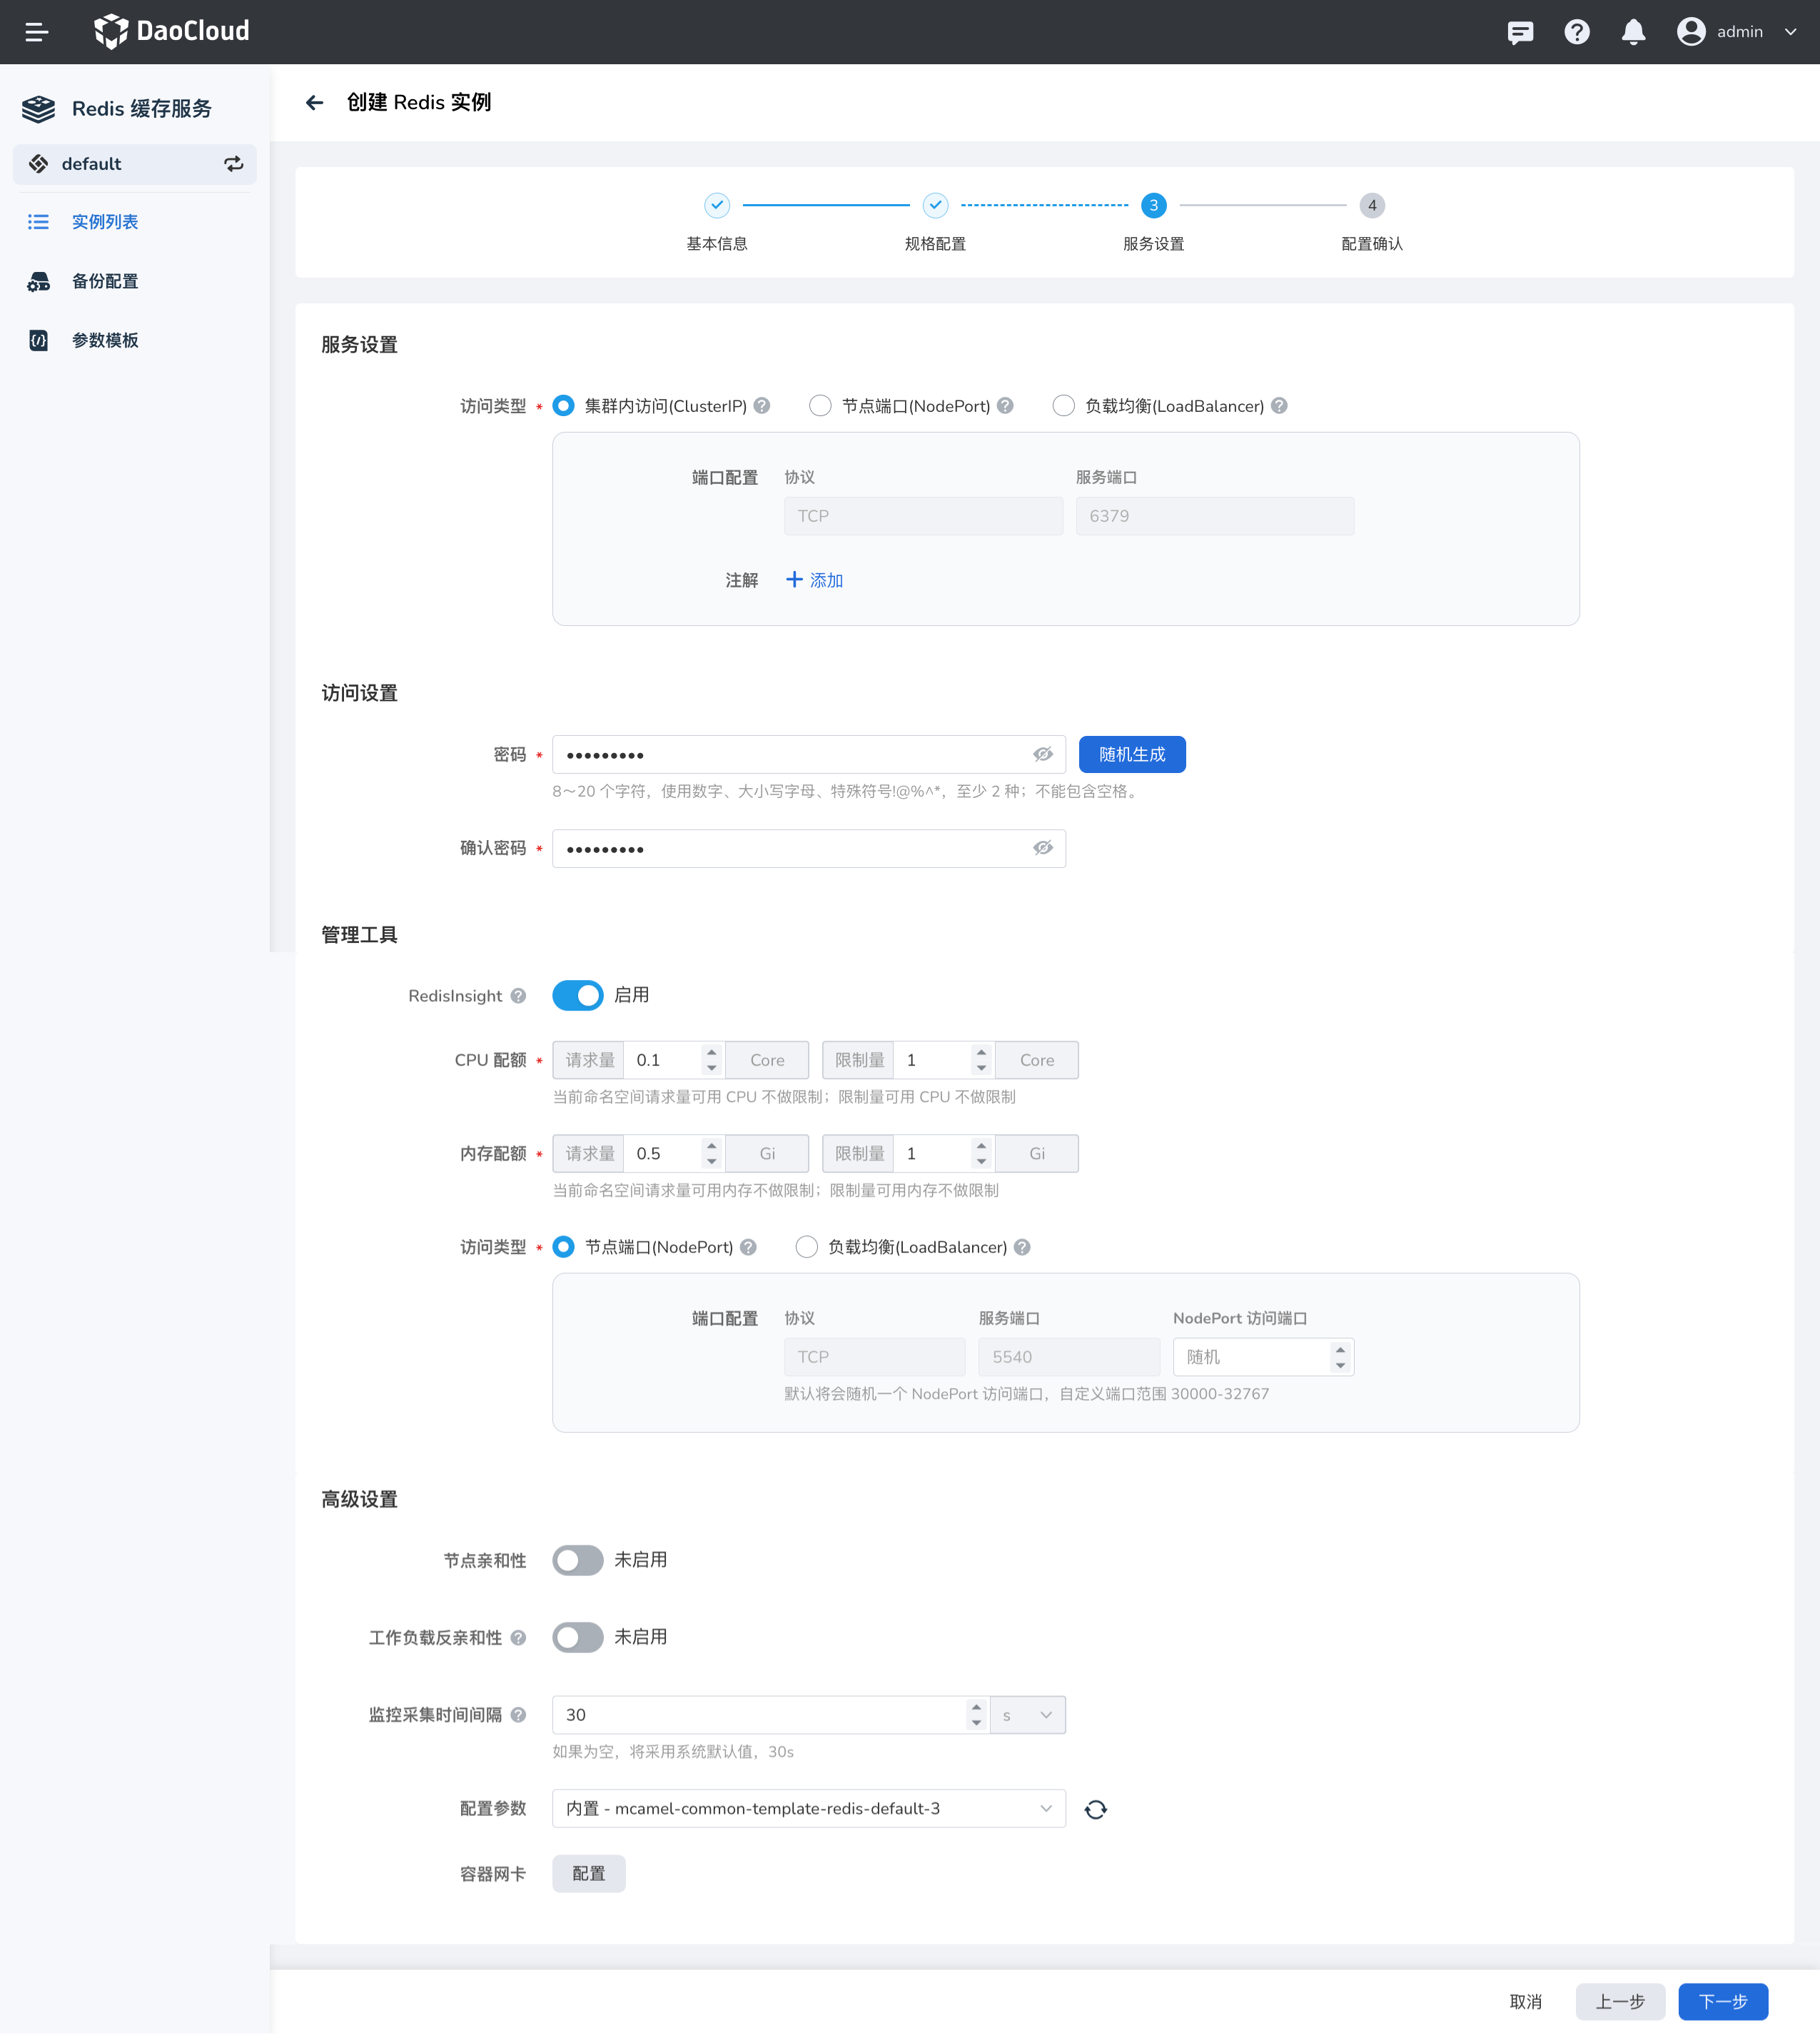Enable the 节点亲和性 toggle
The width and height of the screenshot is (1820, 2035).
(578, 1560)
